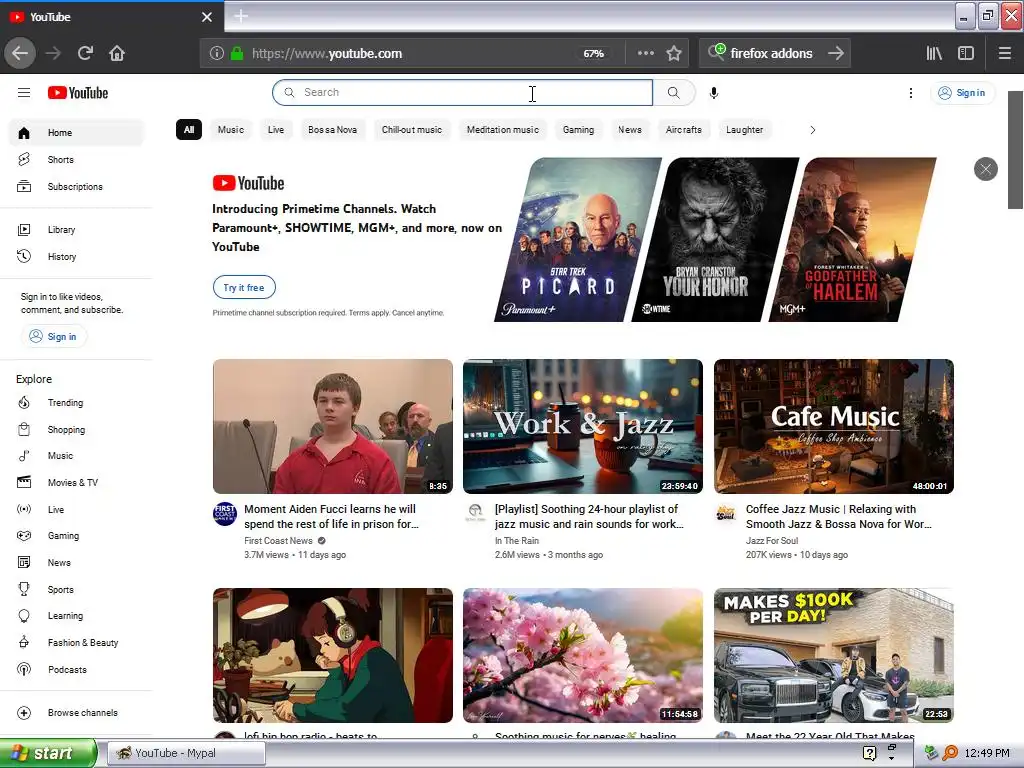Close the YouTube browser tab

207,17
